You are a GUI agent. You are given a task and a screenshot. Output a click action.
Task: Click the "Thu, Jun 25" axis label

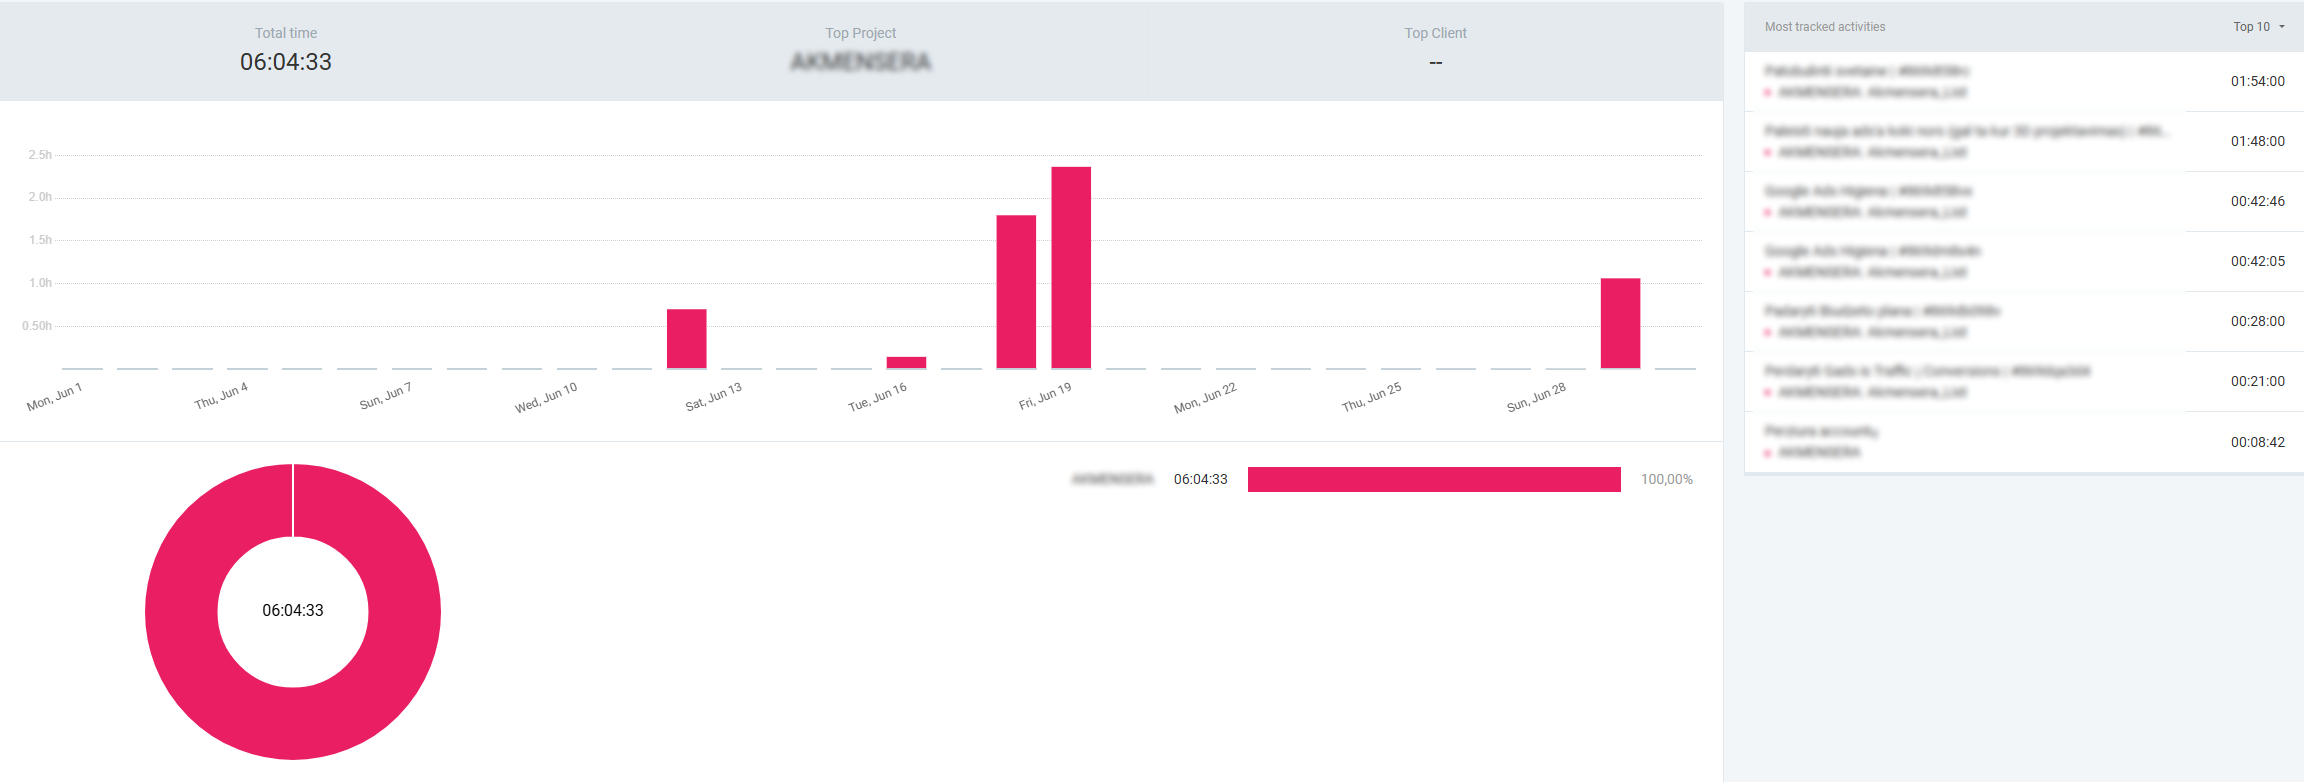[1372, 397]
